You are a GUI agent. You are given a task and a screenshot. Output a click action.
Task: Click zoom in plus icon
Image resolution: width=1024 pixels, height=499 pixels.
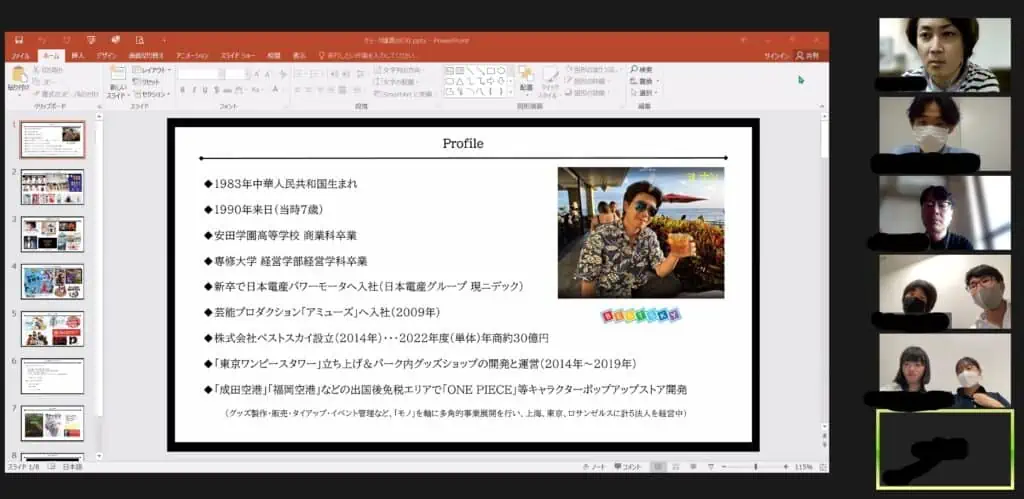point(786,467)
